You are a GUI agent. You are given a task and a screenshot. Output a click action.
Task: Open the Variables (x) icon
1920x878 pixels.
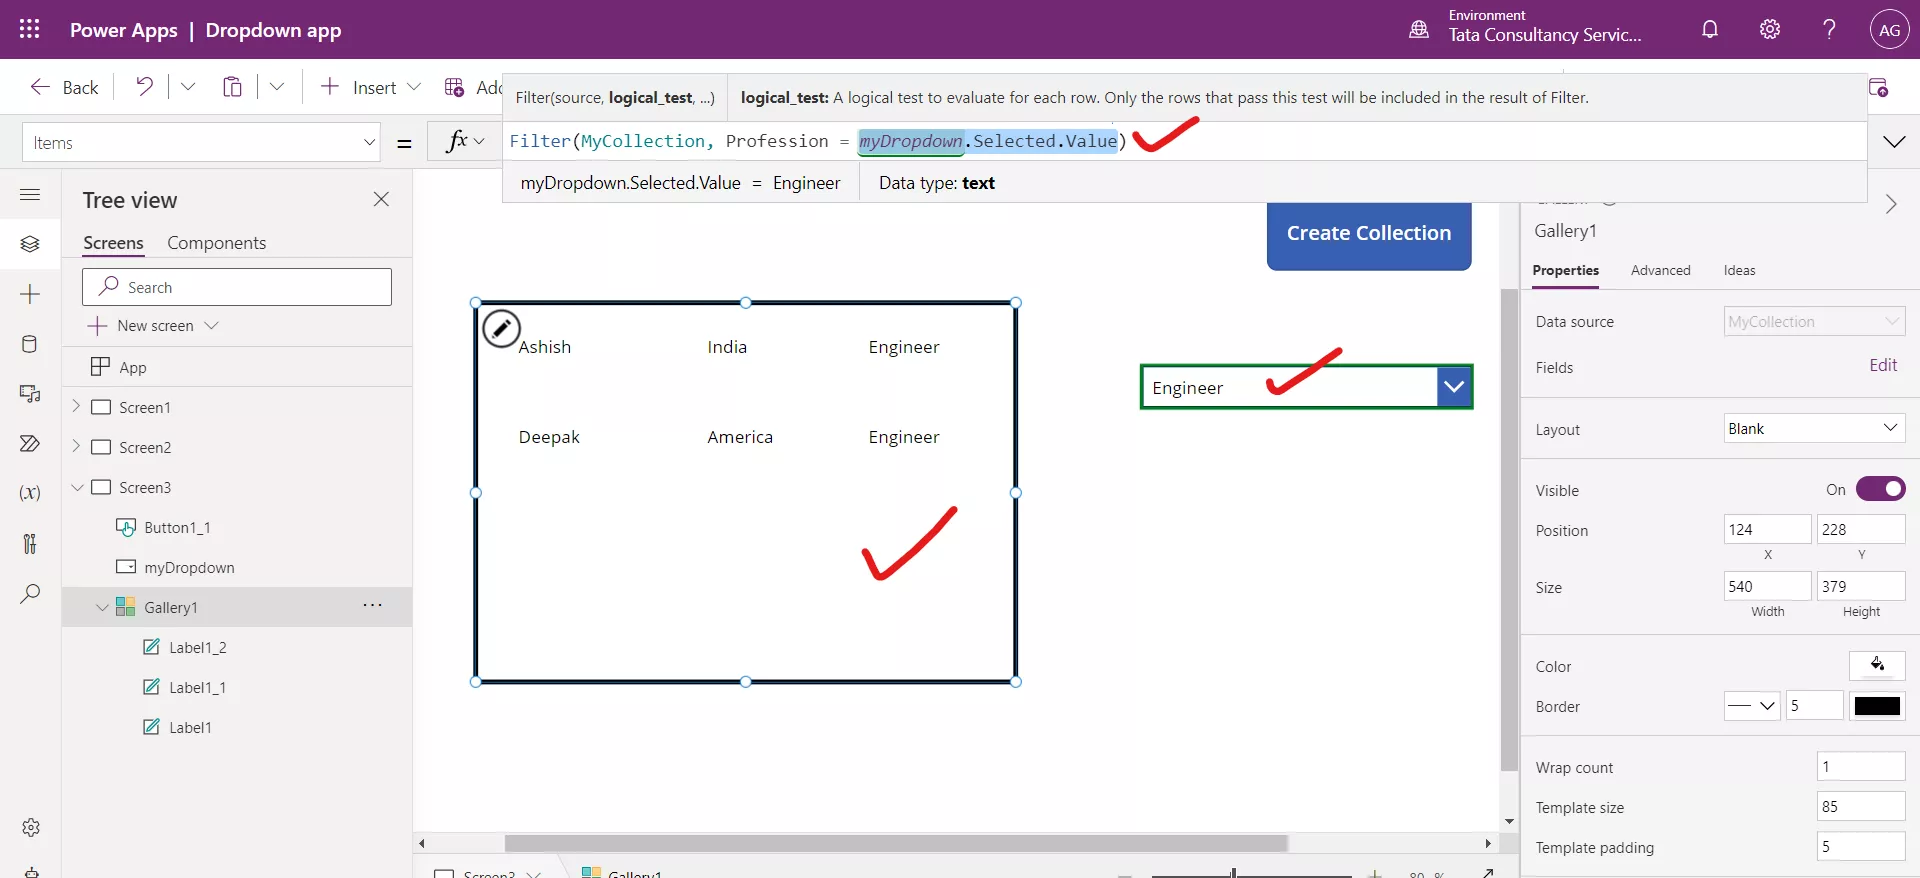point(30,493)
